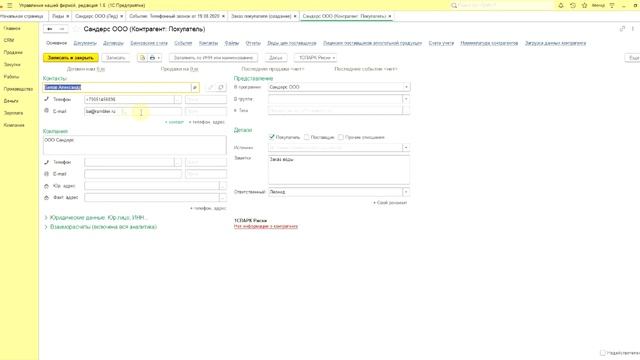Click the Факт. адрес house icon

click(x=47, y=198)
